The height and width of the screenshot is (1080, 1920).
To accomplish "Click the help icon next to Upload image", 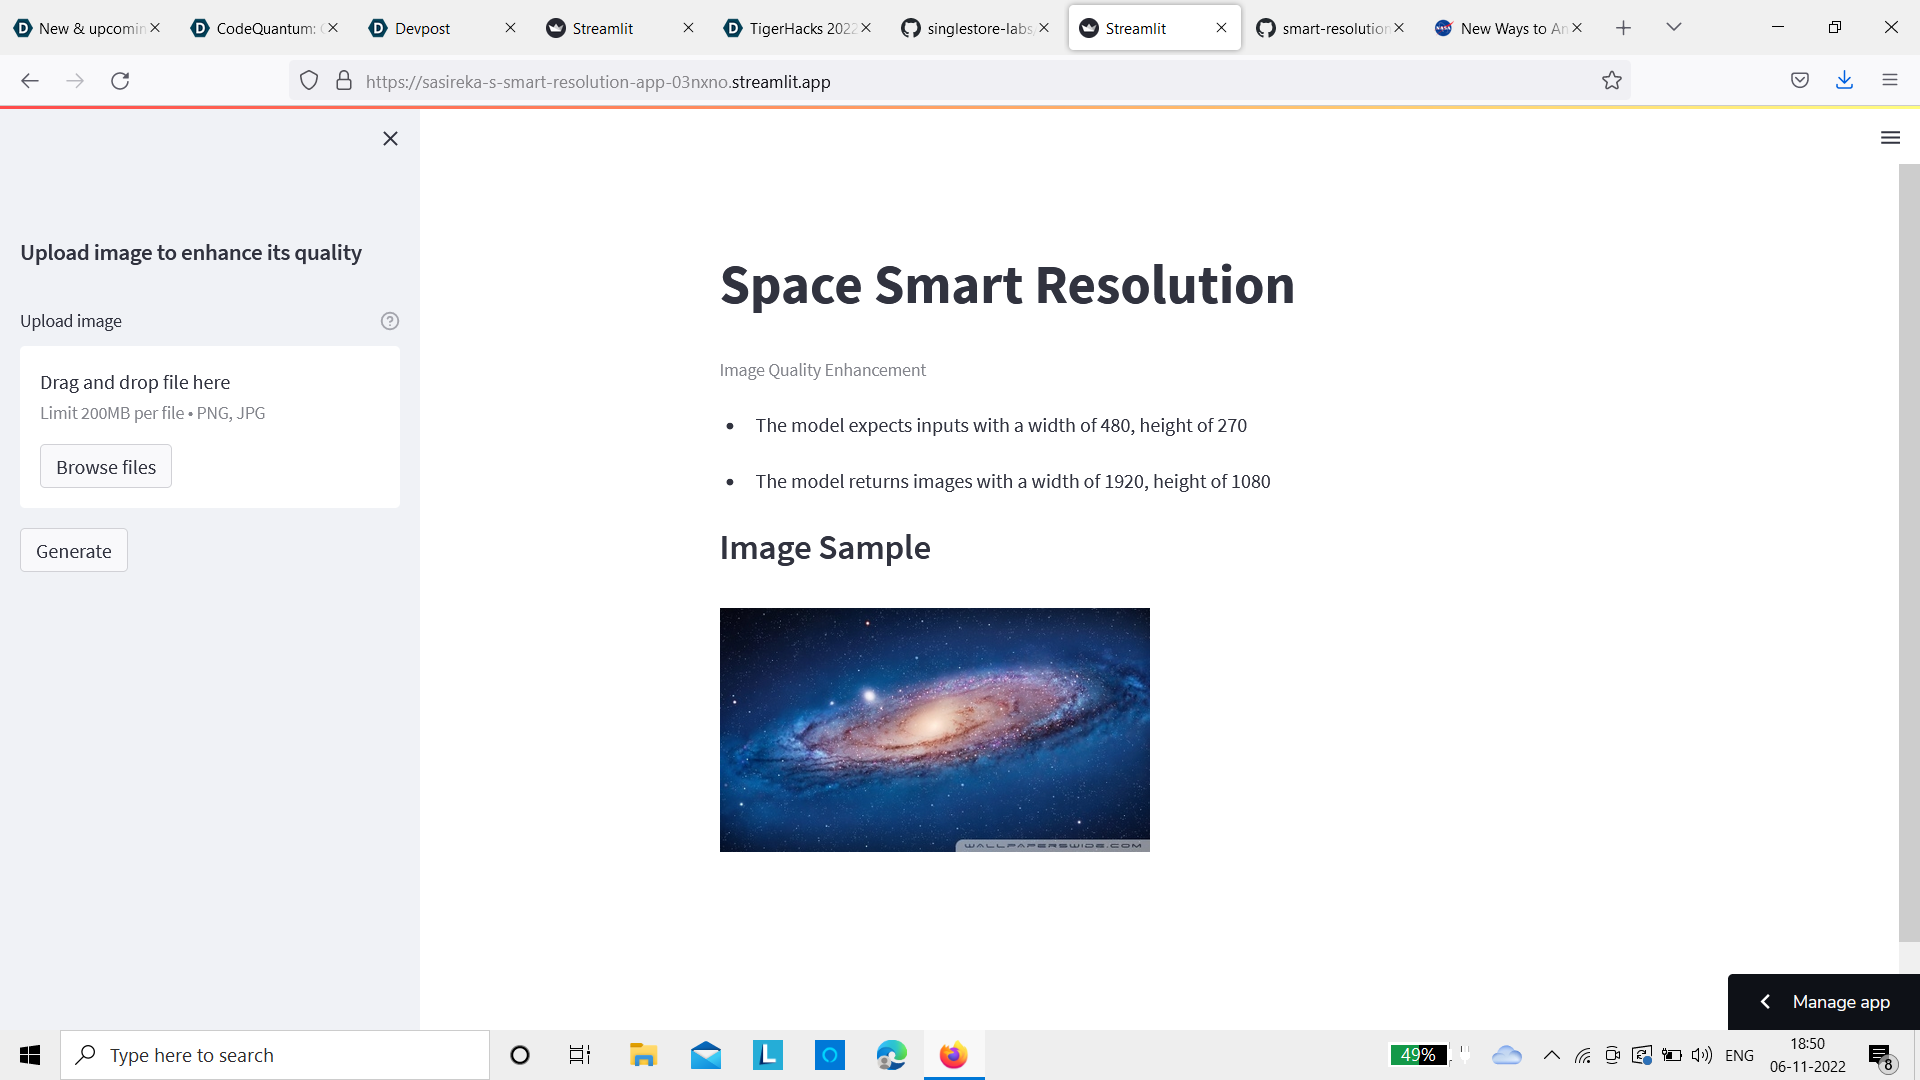I will click(x=389, y=321).
